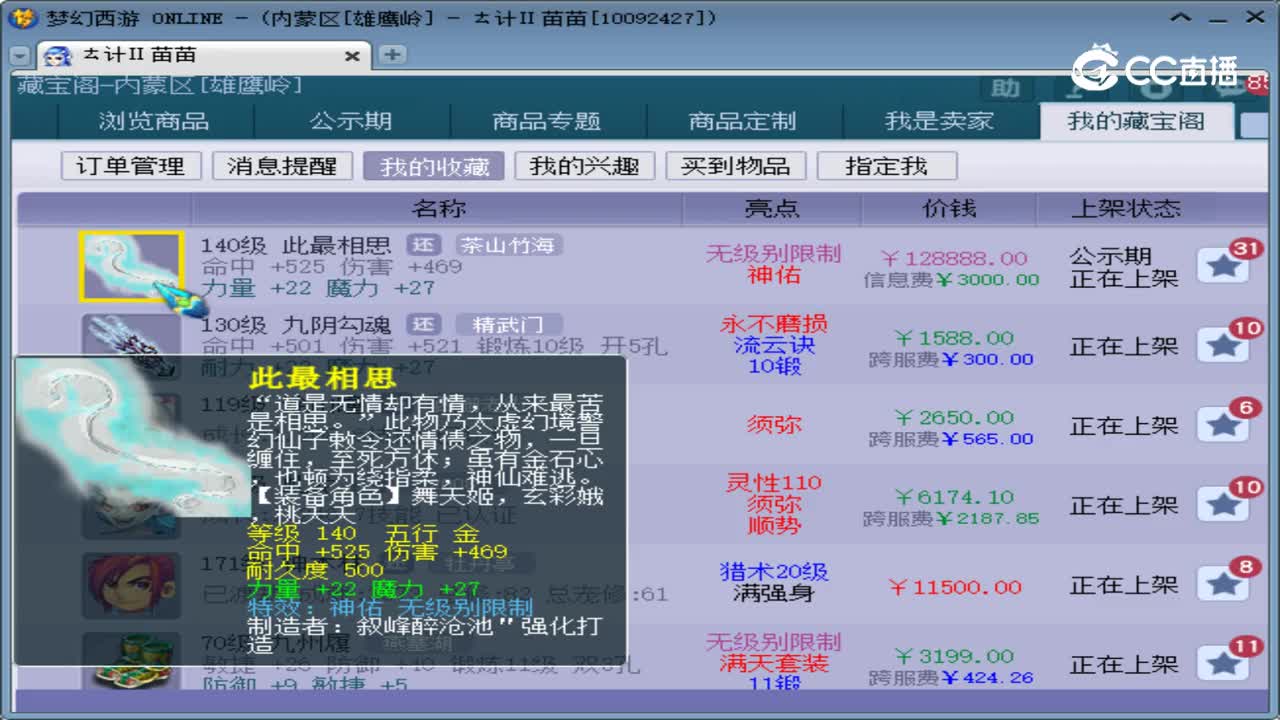Click the 助 help button in the header
Viewport: 1280px width, 720px height.
[x=1005, y=89]
